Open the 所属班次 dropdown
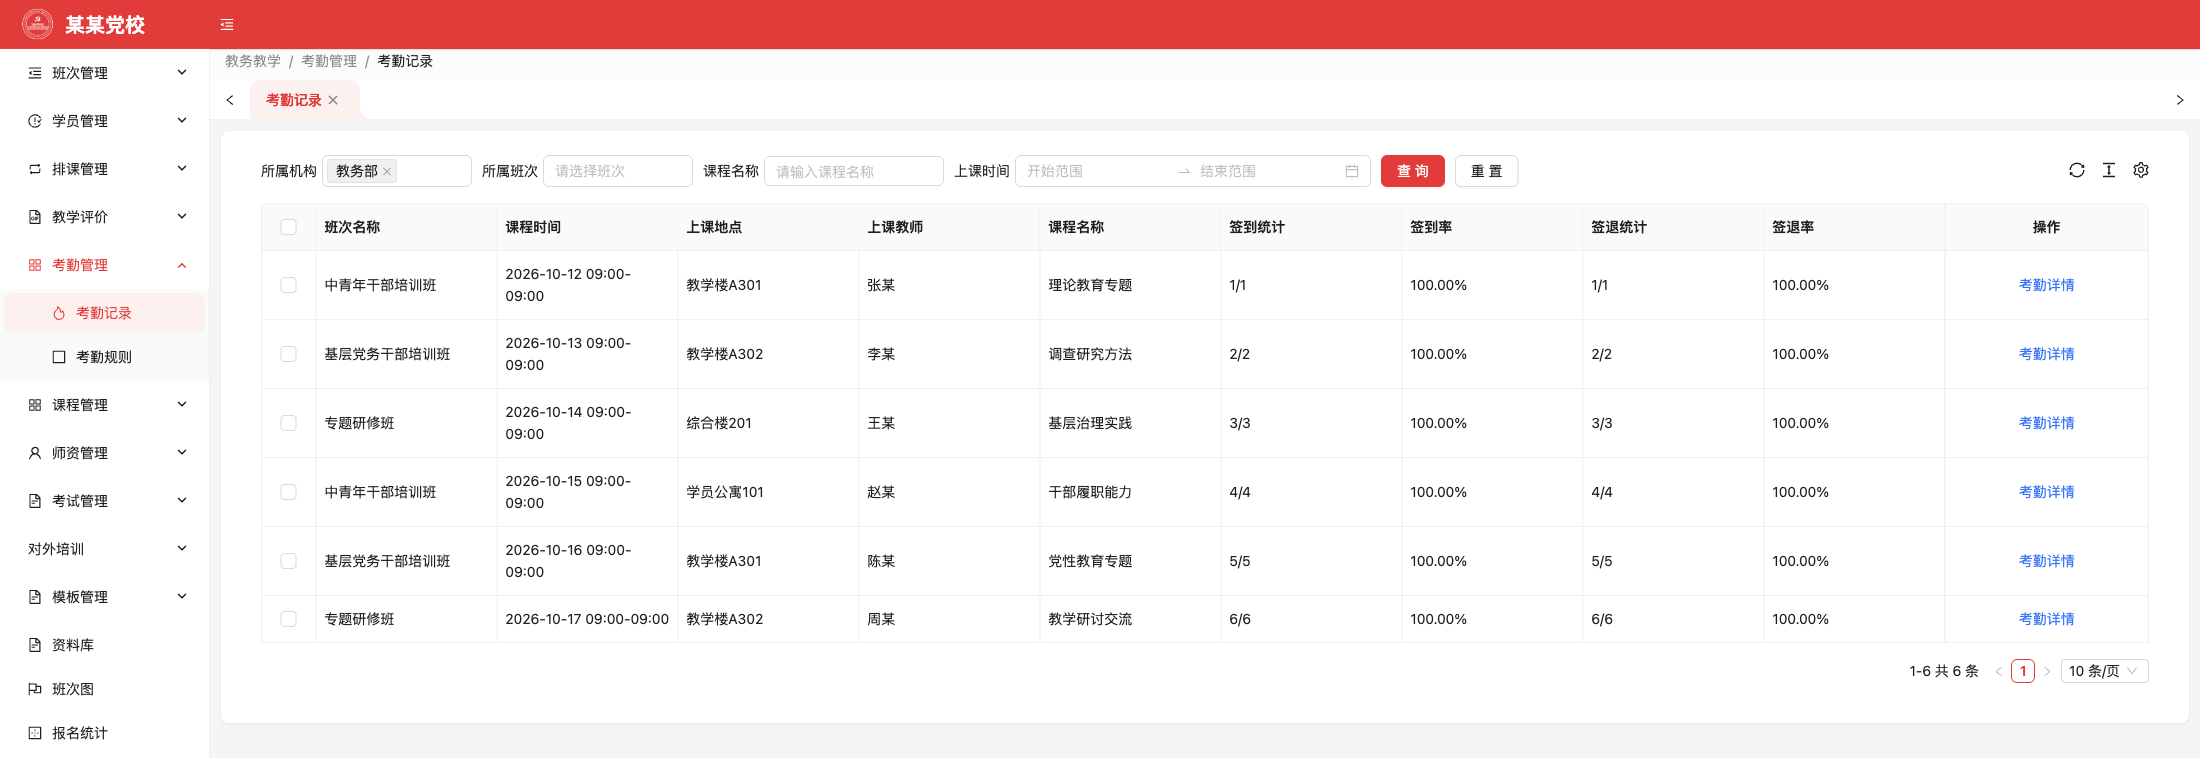The image size is (2200, 758). click(618, 171)
